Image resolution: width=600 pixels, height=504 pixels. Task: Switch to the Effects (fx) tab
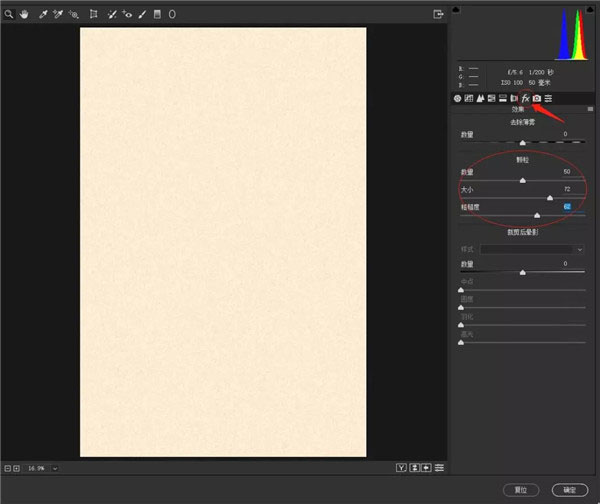[x=525, y=98]
